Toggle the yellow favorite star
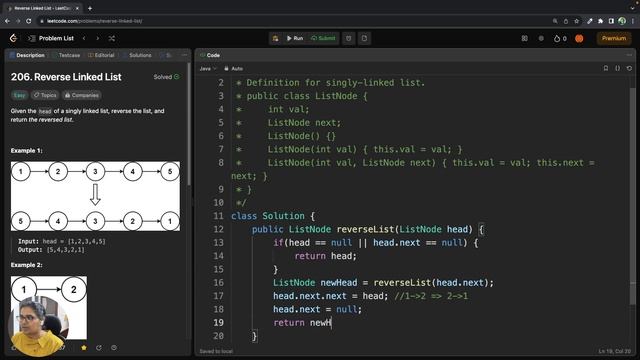 click(84, 348)
